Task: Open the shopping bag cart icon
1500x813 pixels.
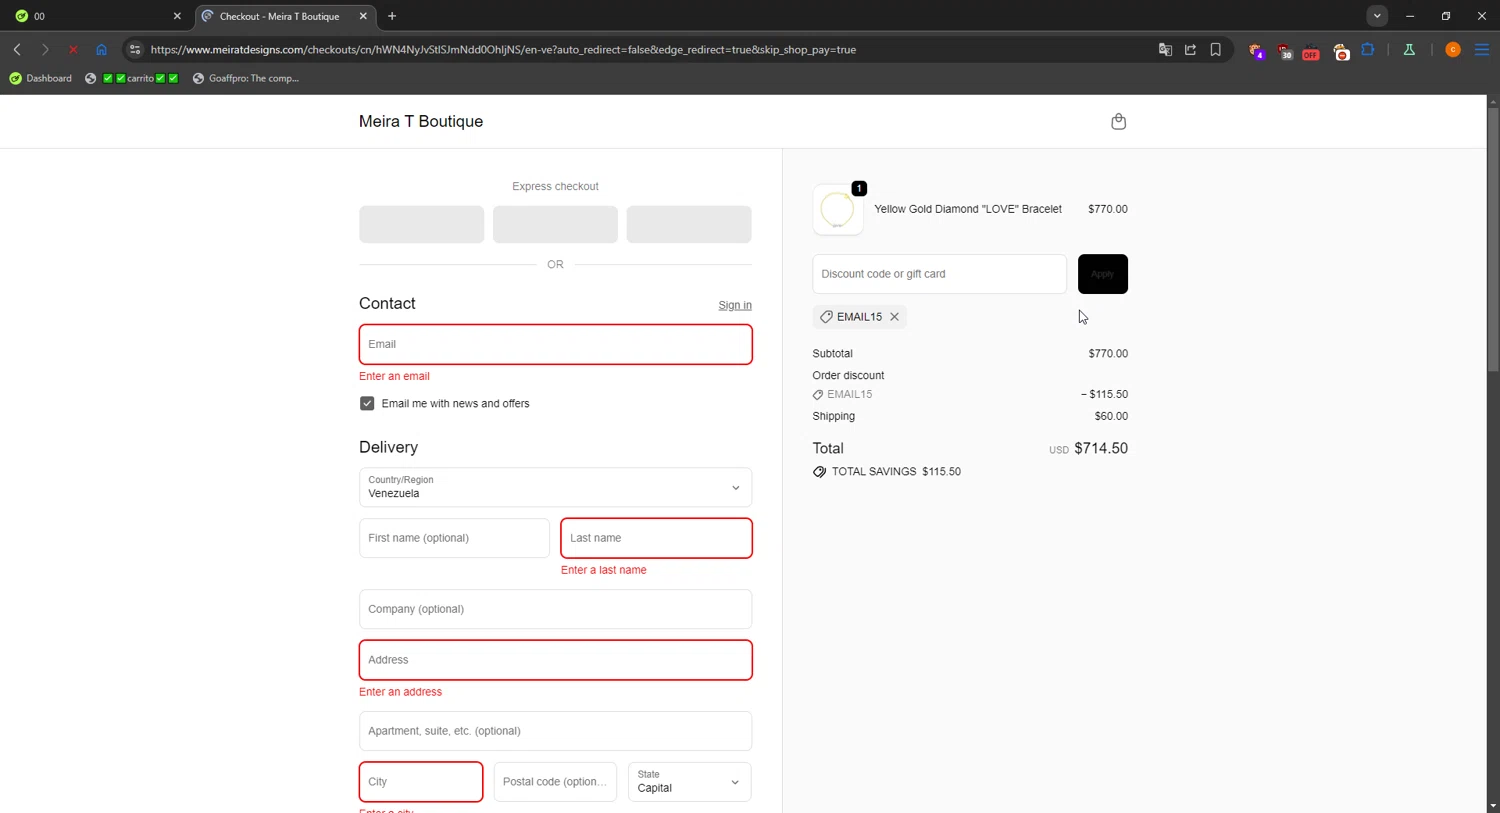Action: tap(1118, 121)
